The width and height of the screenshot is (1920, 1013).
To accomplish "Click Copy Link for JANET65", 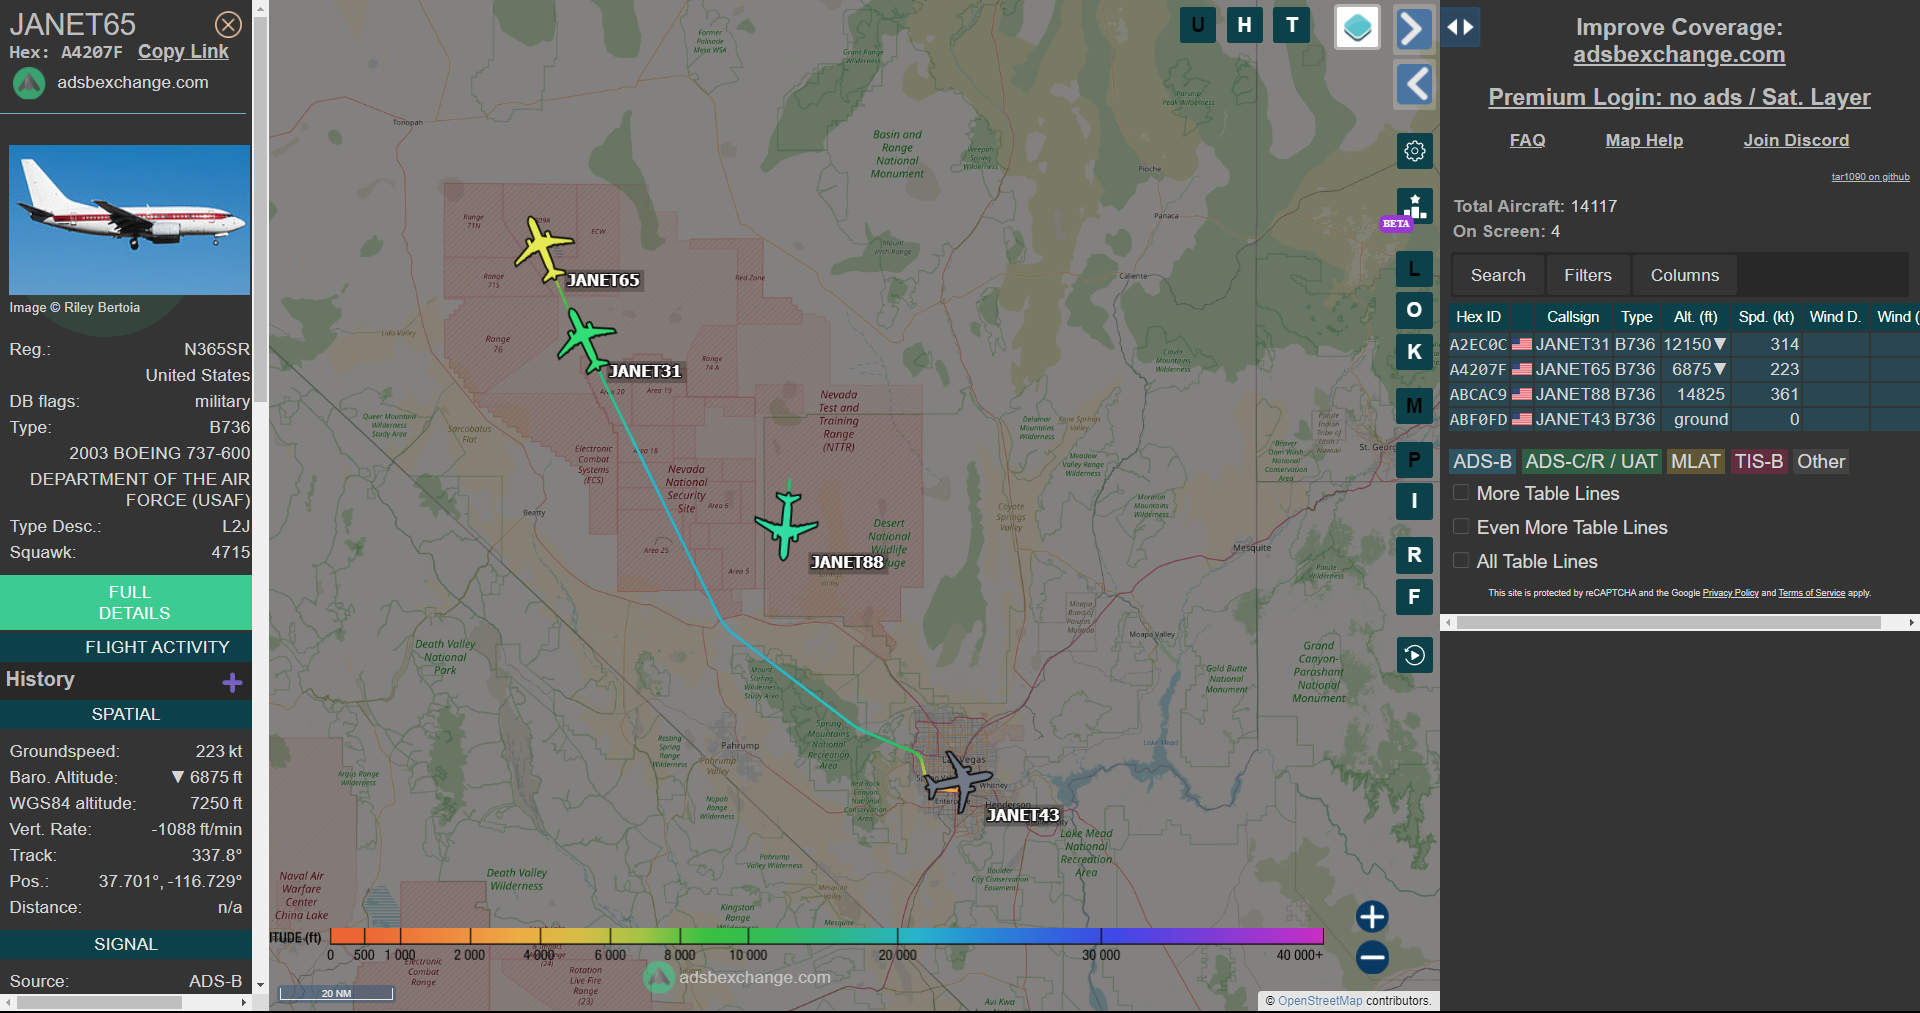I will click(183, 51).
